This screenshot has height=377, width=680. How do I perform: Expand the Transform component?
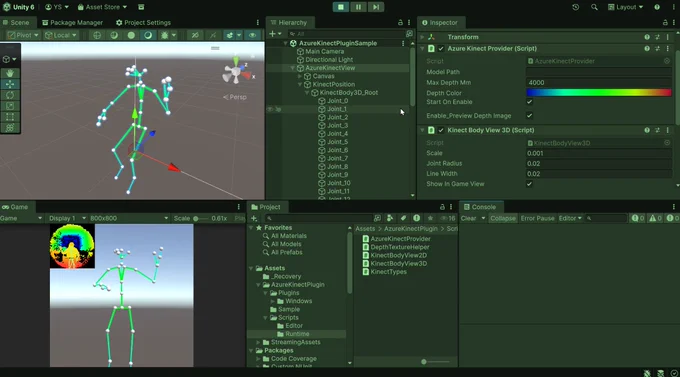(422, 37)
